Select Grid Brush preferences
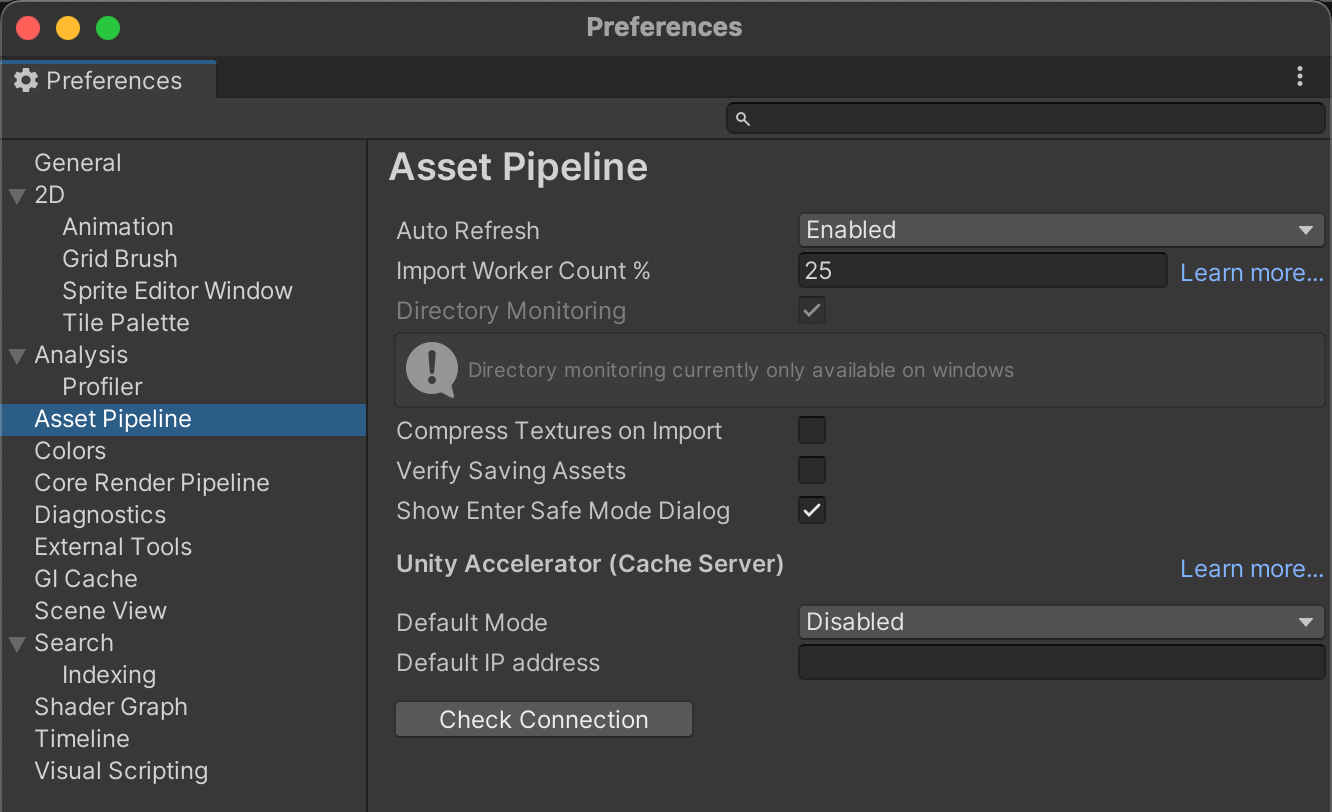1332x812 pixels. pos(120,259)
